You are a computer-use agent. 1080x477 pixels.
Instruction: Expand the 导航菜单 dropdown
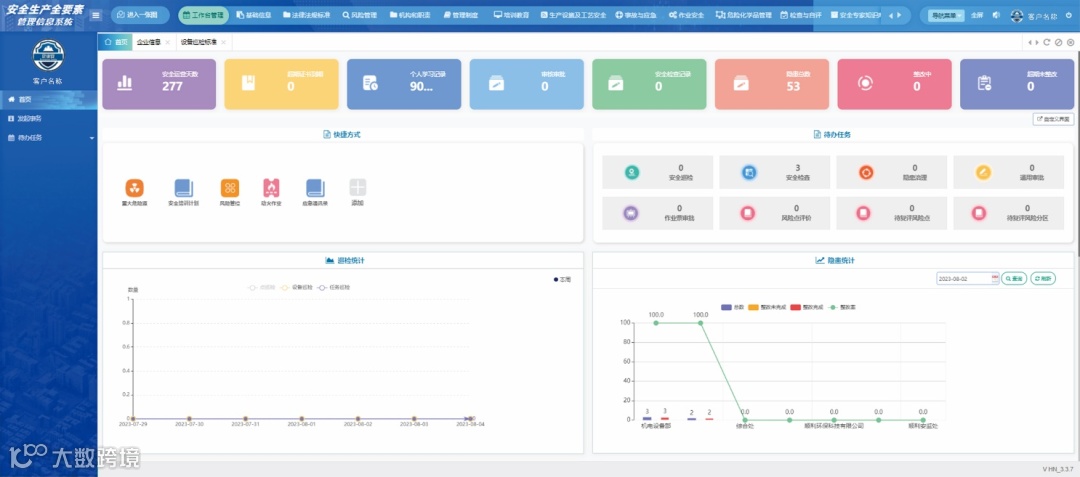(x=946, y=15)
